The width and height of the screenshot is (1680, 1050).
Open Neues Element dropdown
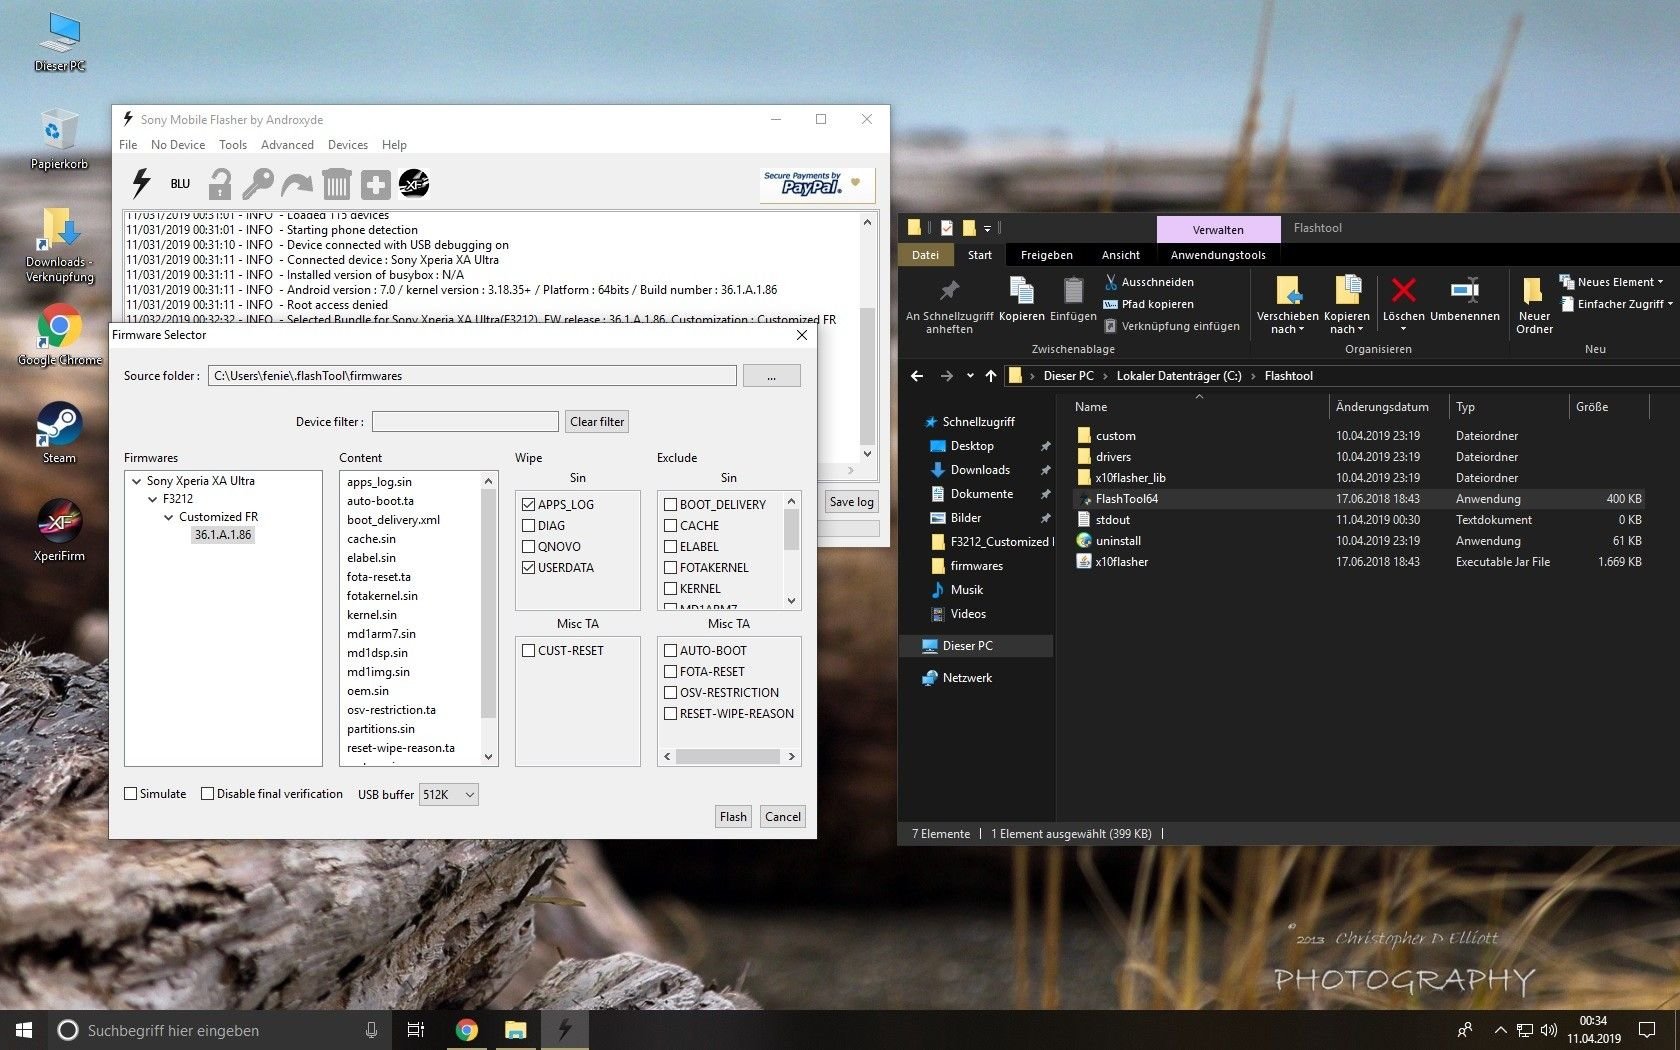1611,282
